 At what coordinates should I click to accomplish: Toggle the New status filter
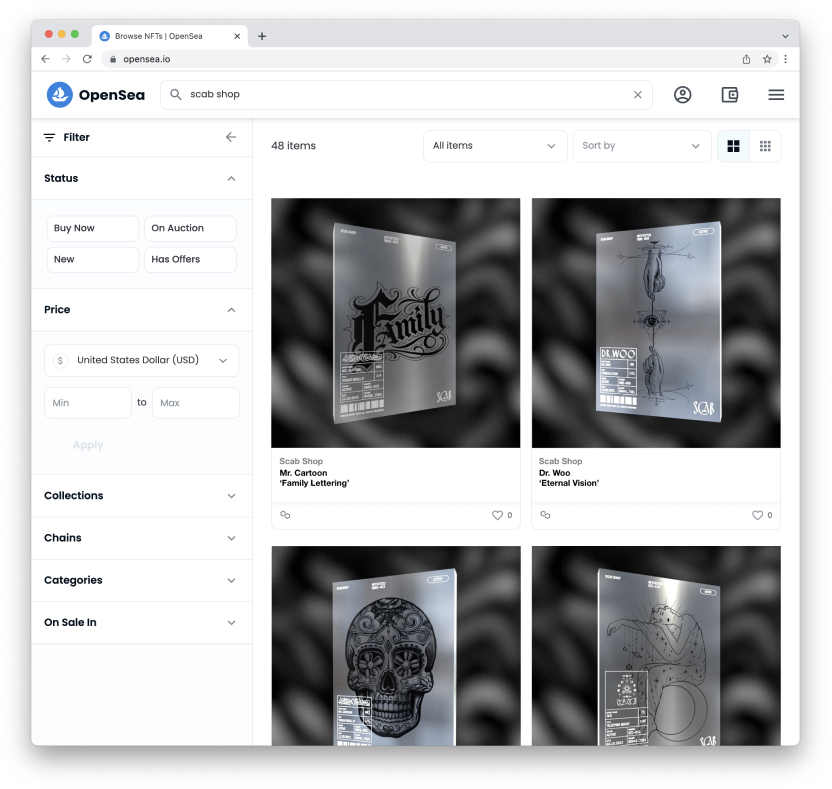(x=93, y=259)
